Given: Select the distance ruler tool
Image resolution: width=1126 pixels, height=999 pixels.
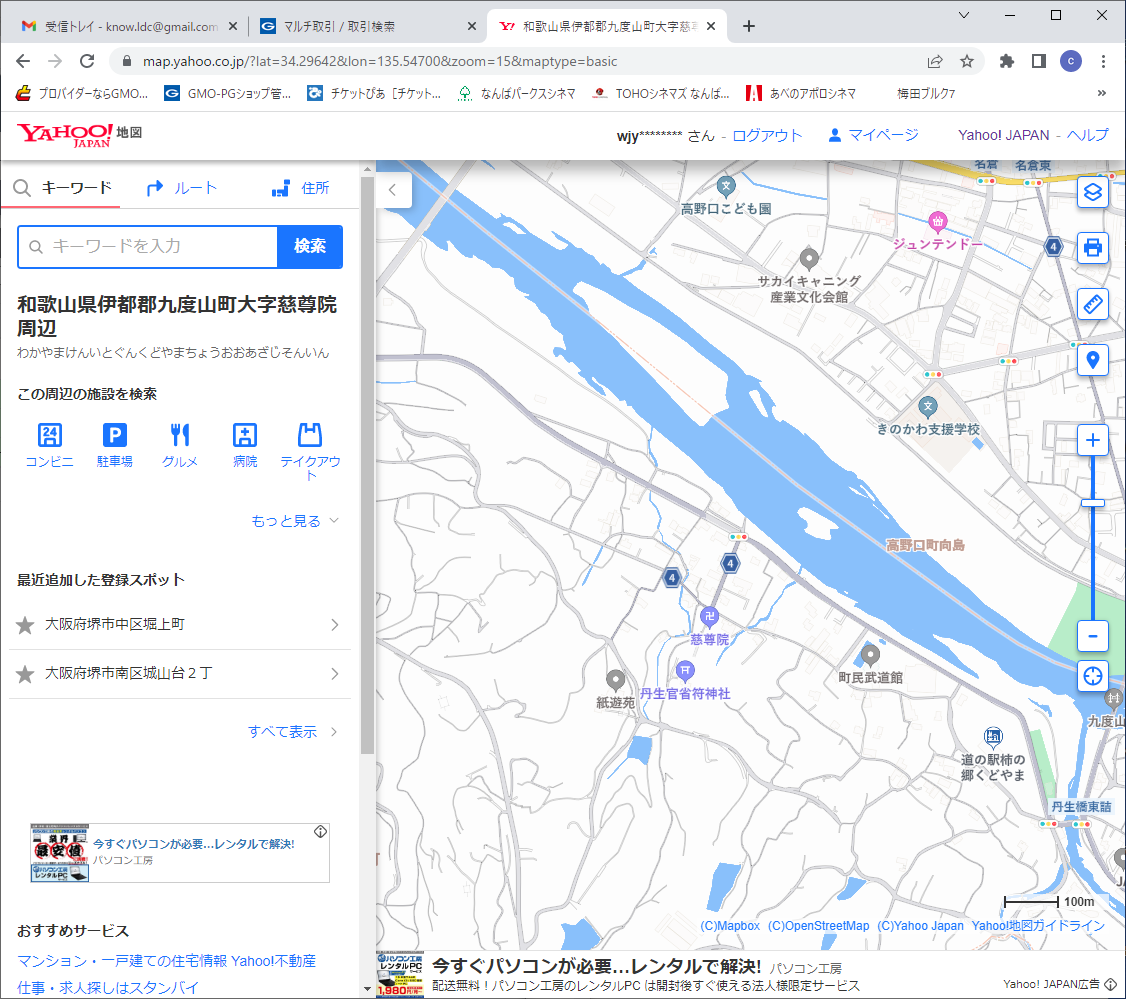Looking at the screenshot, I should 1093,304.
